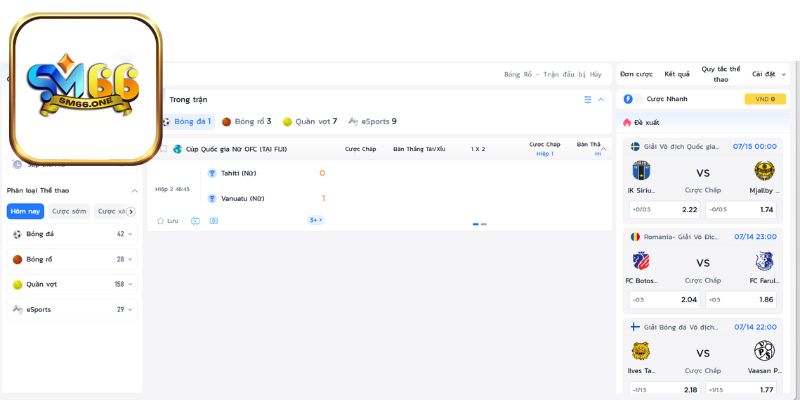The width and height of the screenshot is (800, 400).
Task: Bet IK Sirius handicap at 2.22
Action: (x=664, y=210)
